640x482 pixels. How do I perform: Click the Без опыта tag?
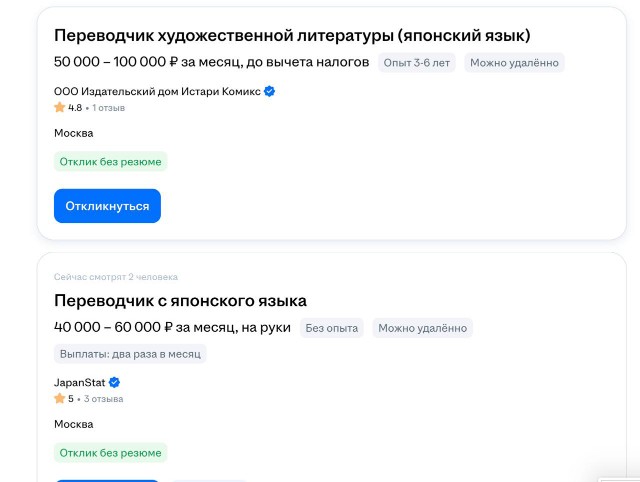331,328
